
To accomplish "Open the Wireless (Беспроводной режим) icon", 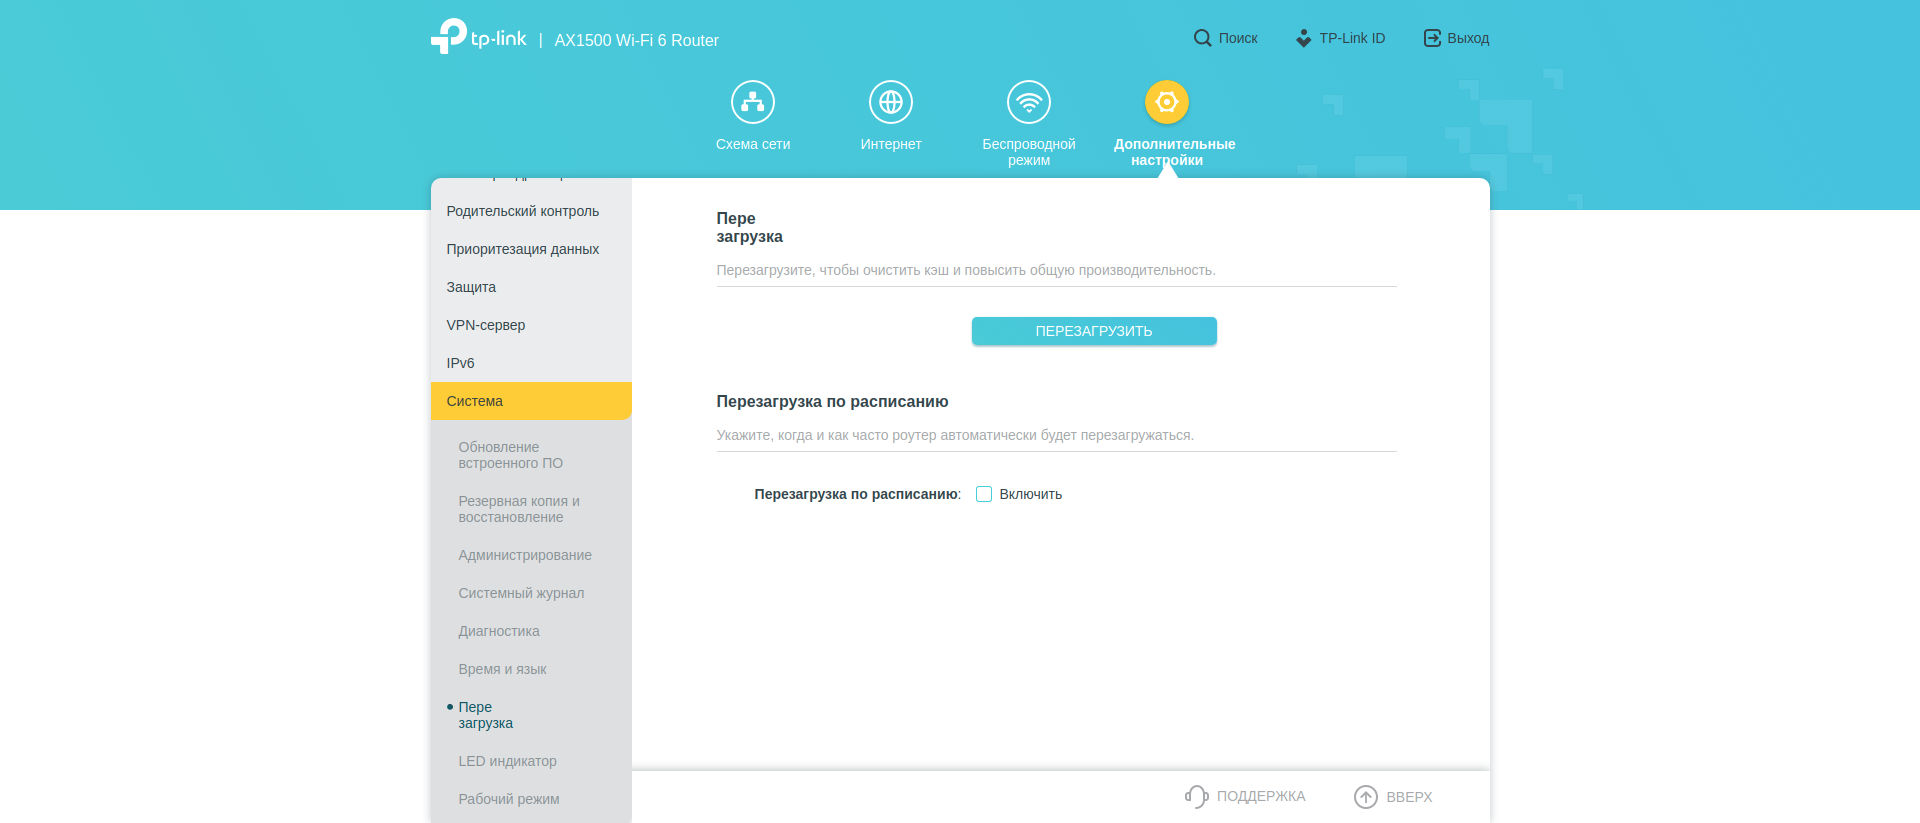I will click(1028, 102).
